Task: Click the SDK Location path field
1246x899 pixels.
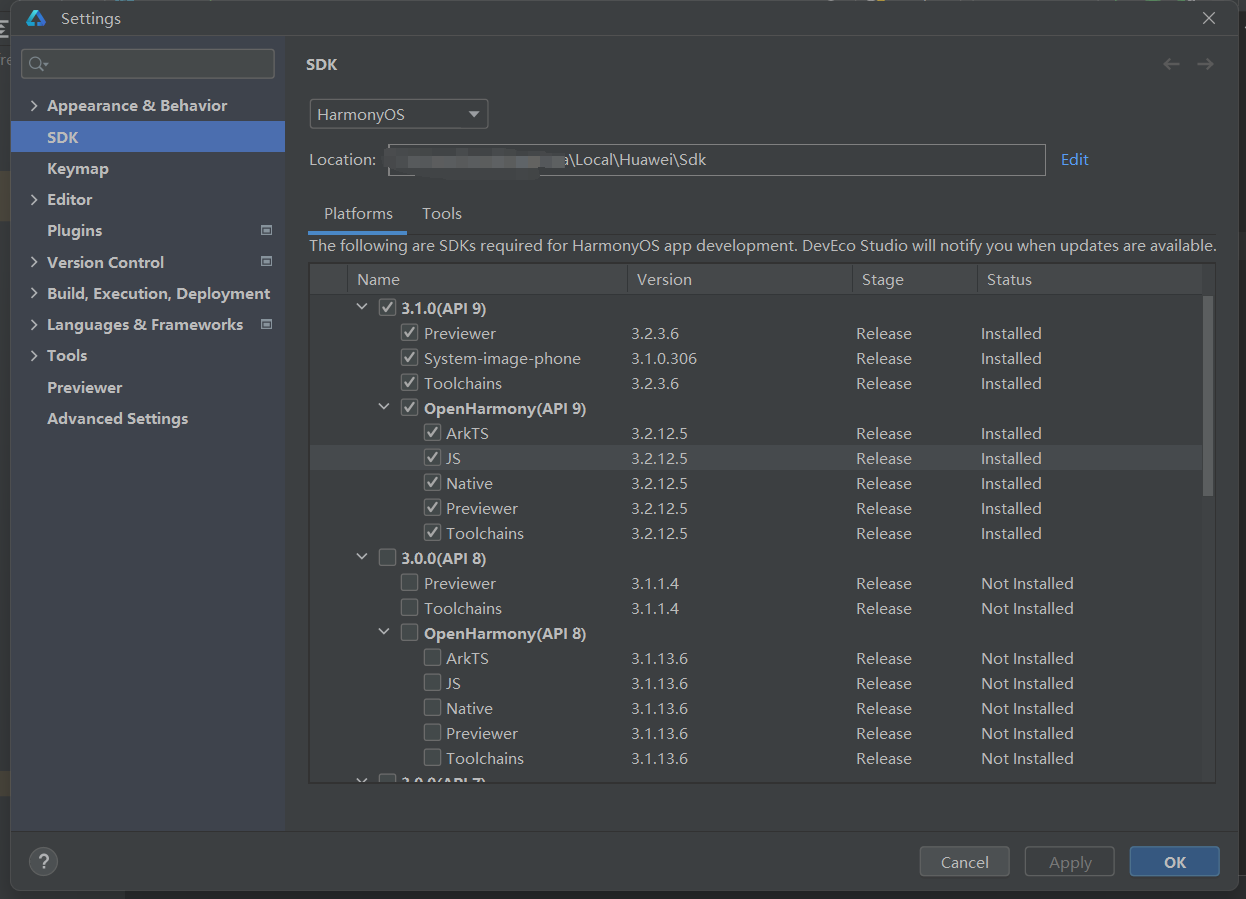Action: click(717, 160)
